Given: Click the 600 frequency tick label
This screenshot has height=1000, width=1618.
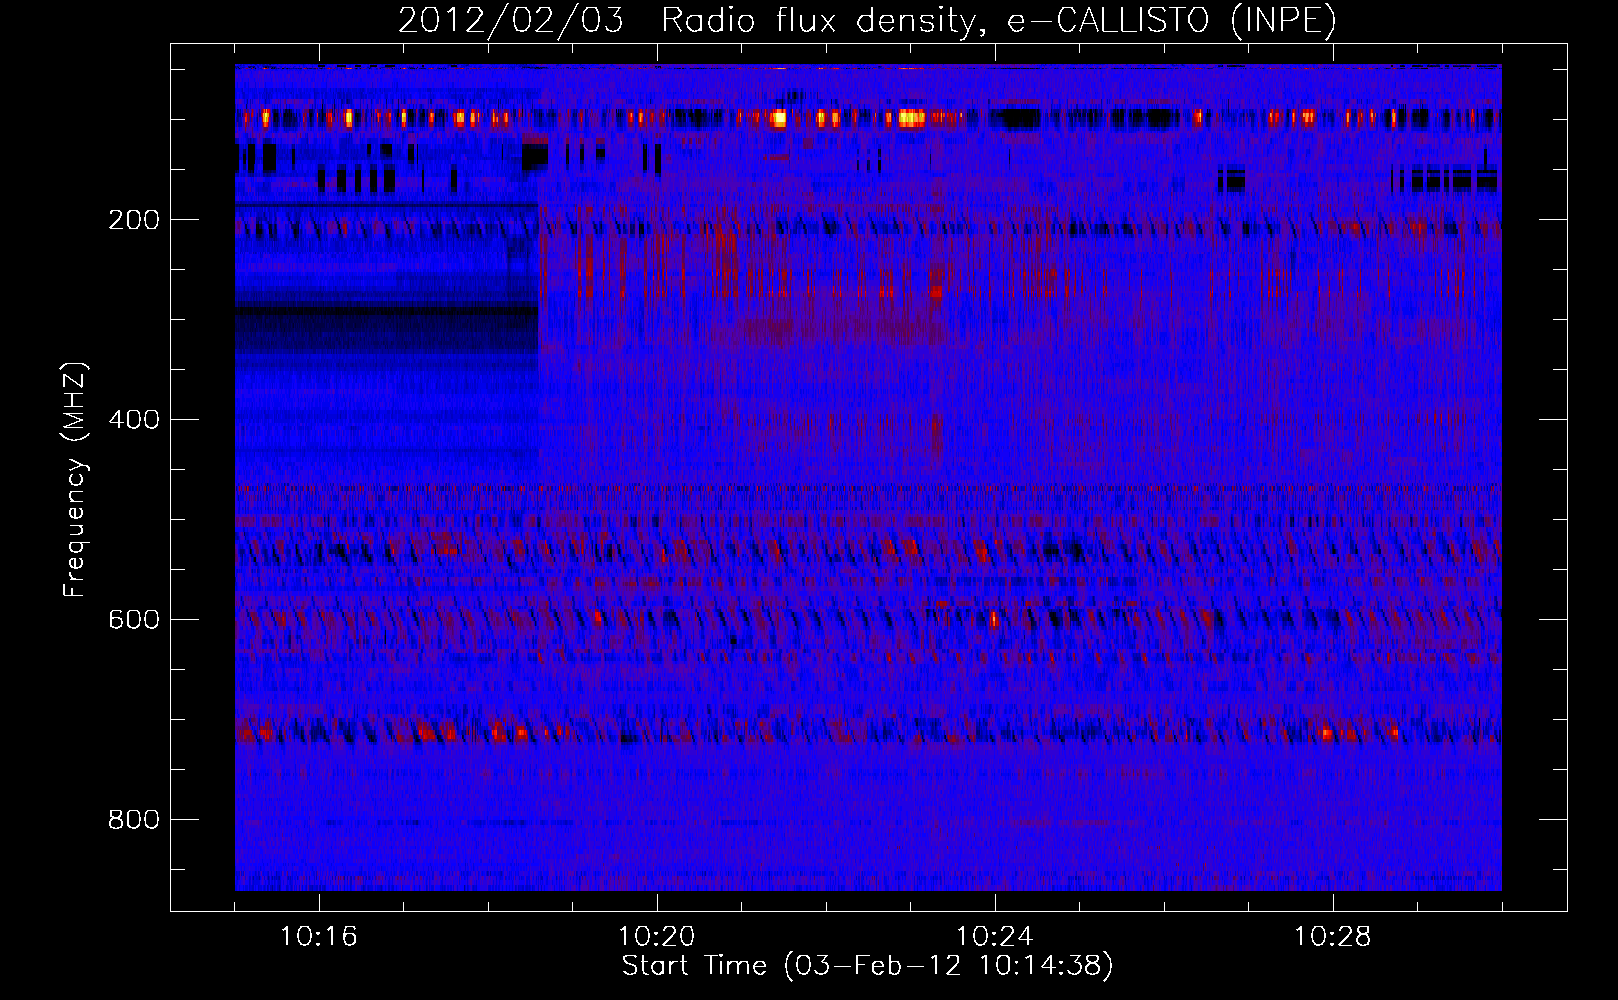Looking at the screenshot, I should coord(134,620).
